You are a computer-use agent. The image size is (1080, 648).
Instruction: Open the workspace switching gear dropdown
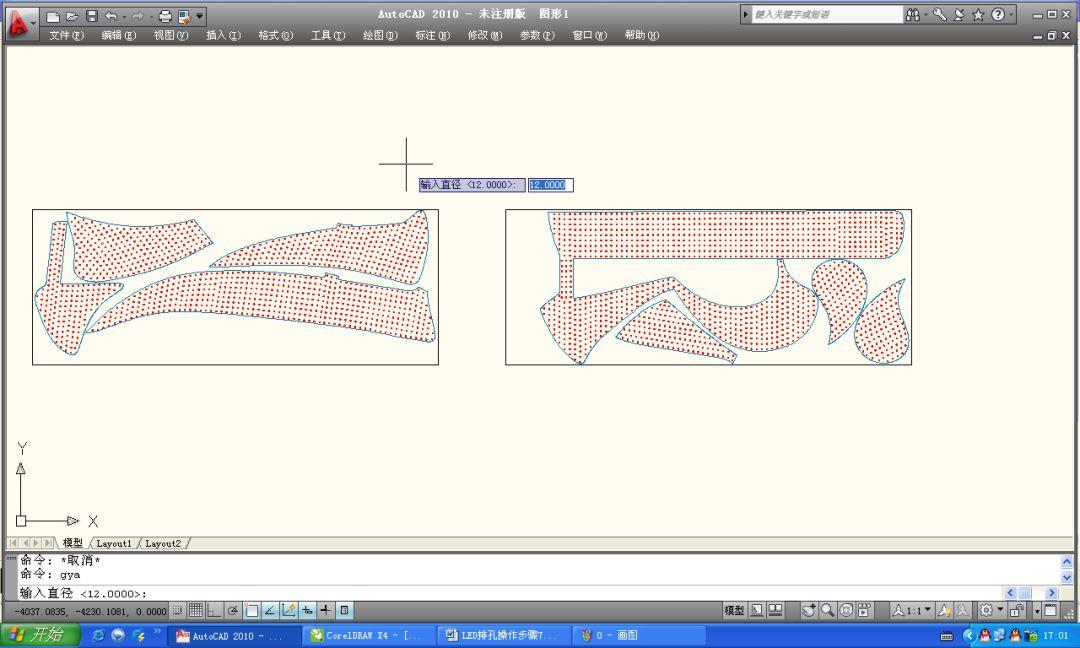[x=990, y=610]
